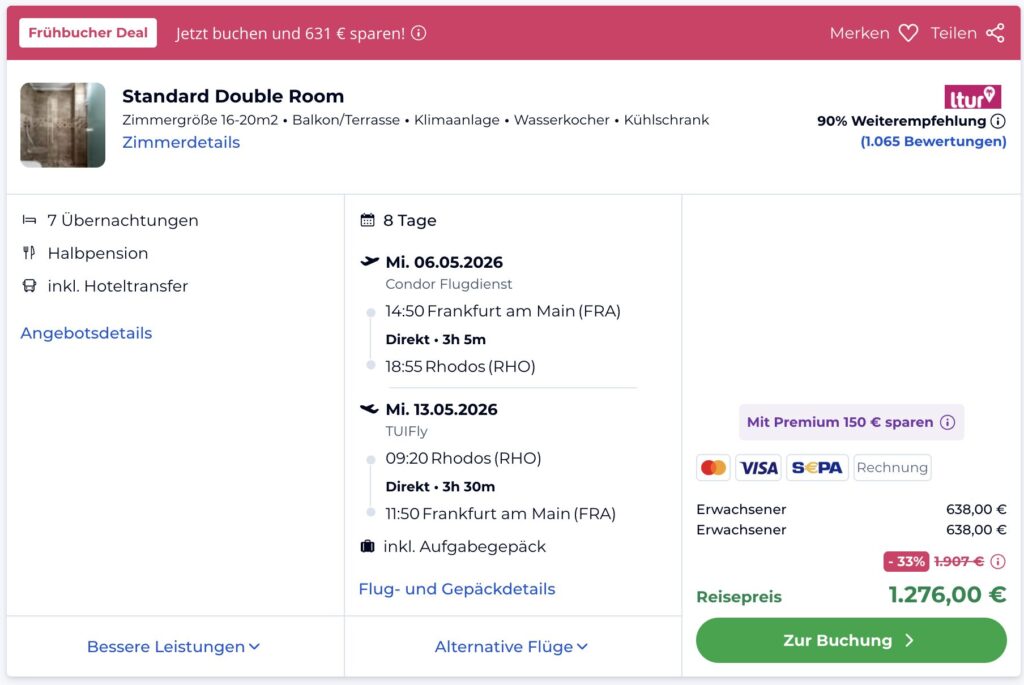Click the Standard Double Room thumbnail image
Viewport: 1024px width, 685px height.
point(63,124)
